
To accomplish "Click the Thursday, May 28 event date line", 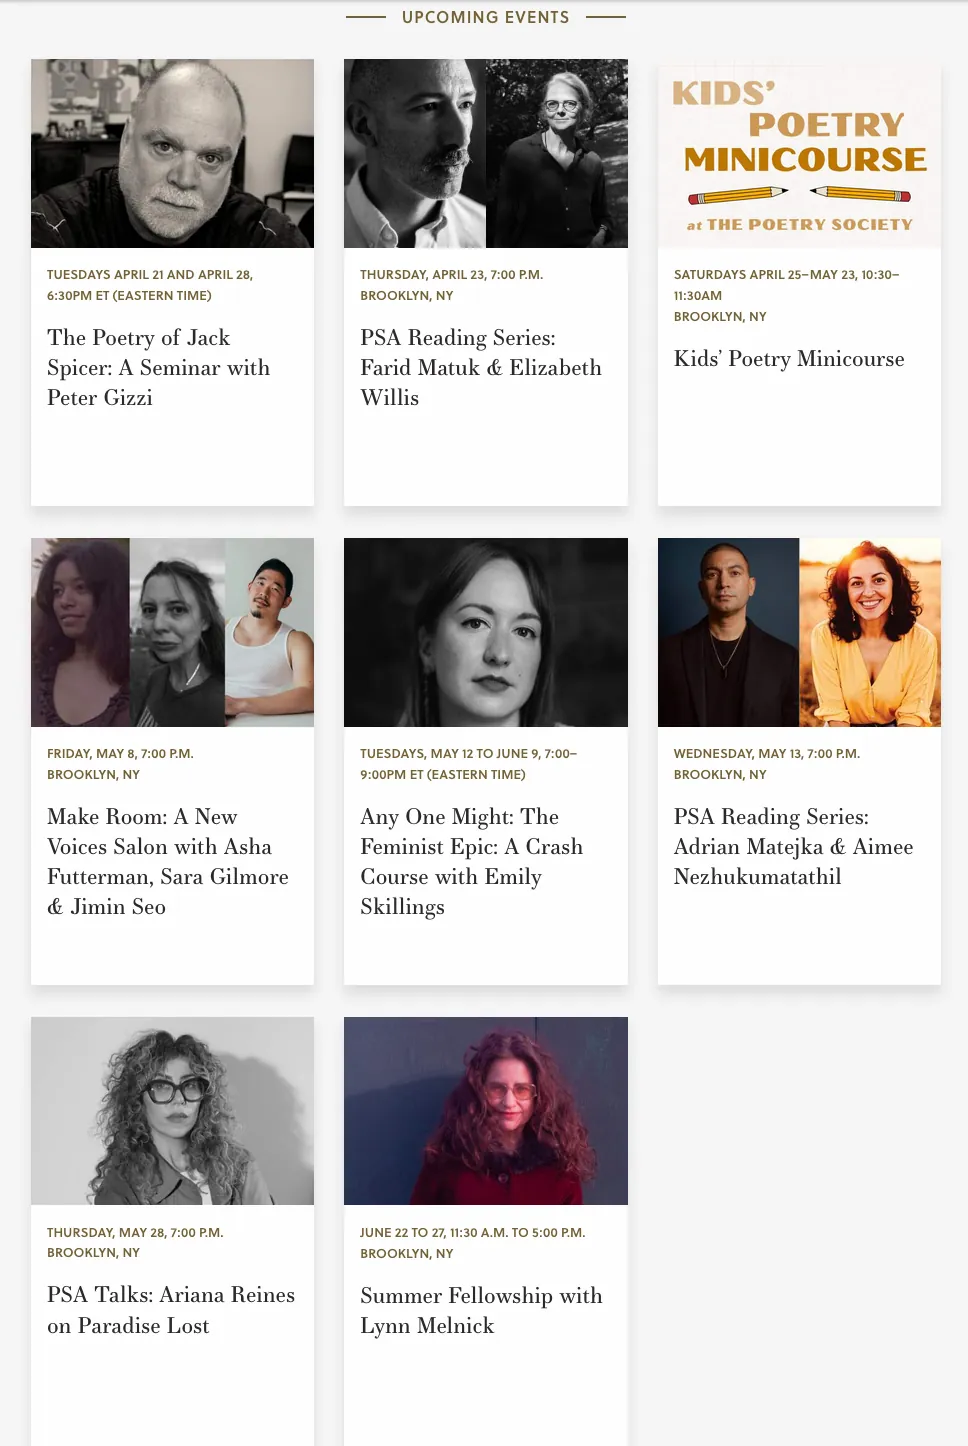I will (135, 1233).
